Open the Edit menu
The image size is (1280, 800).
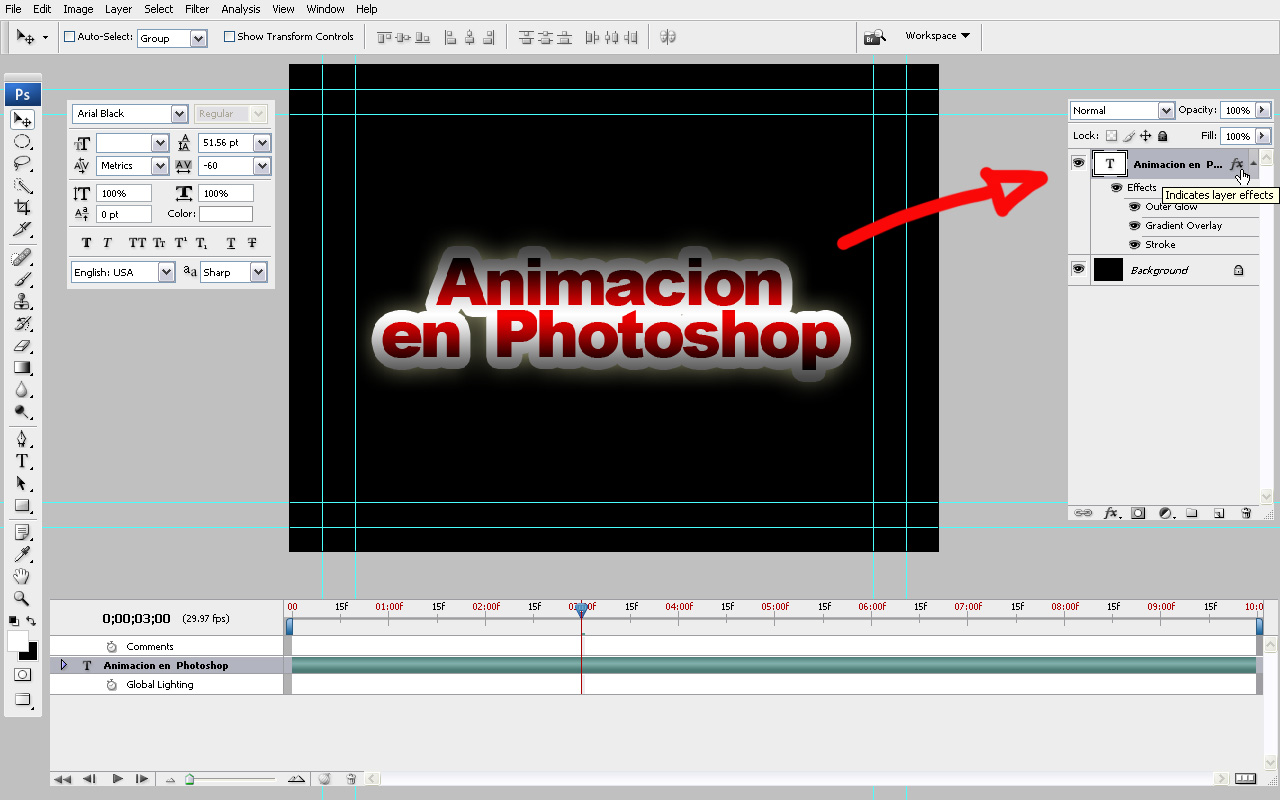pyautogui.click(x=42, y=9)
